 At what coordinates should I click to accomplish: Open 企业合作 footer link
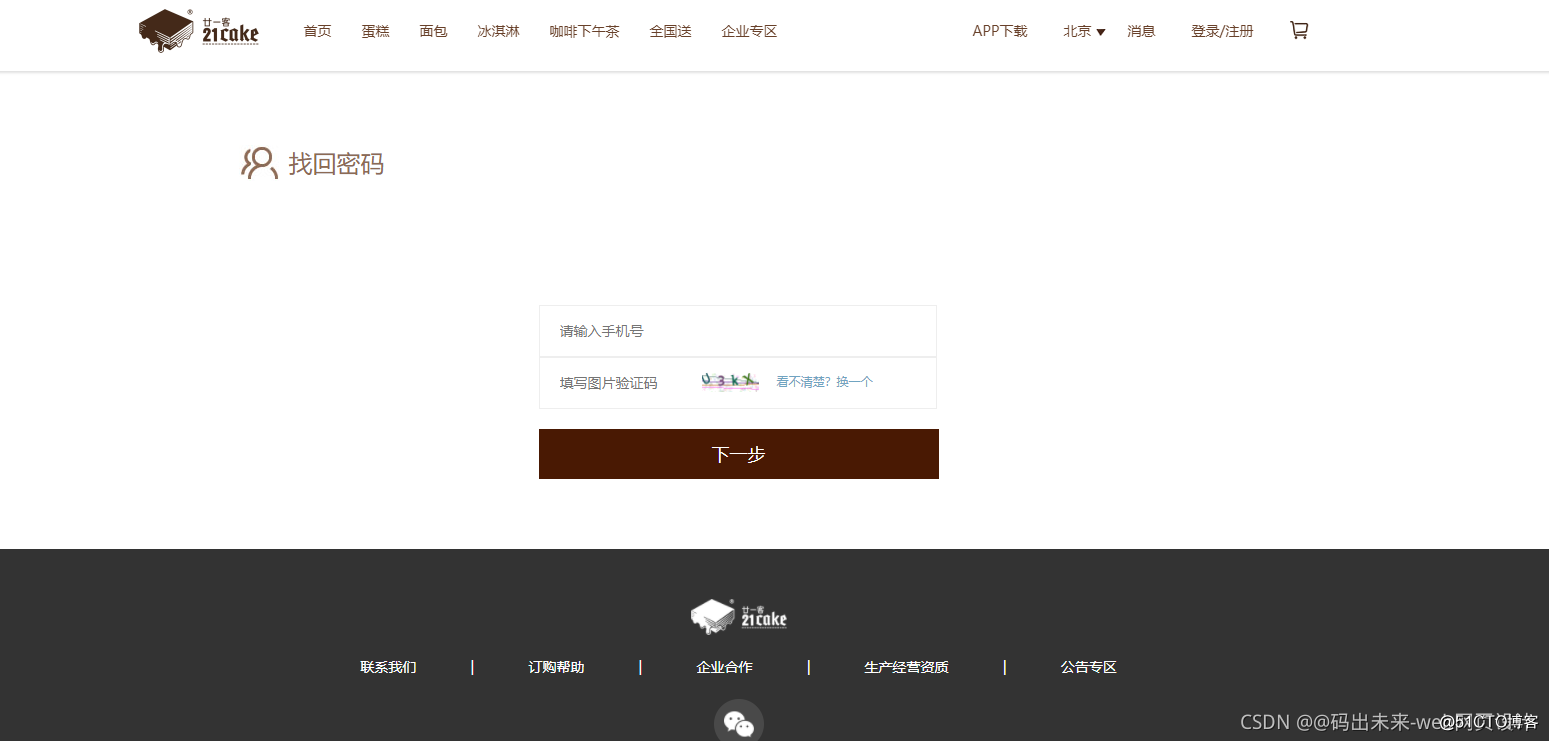pyautogui.click(x=725, y=667)
